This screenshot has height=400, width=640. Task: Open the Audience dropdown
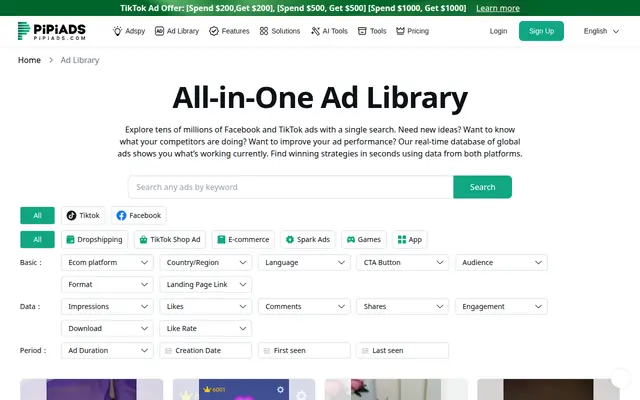click(501, 262)
